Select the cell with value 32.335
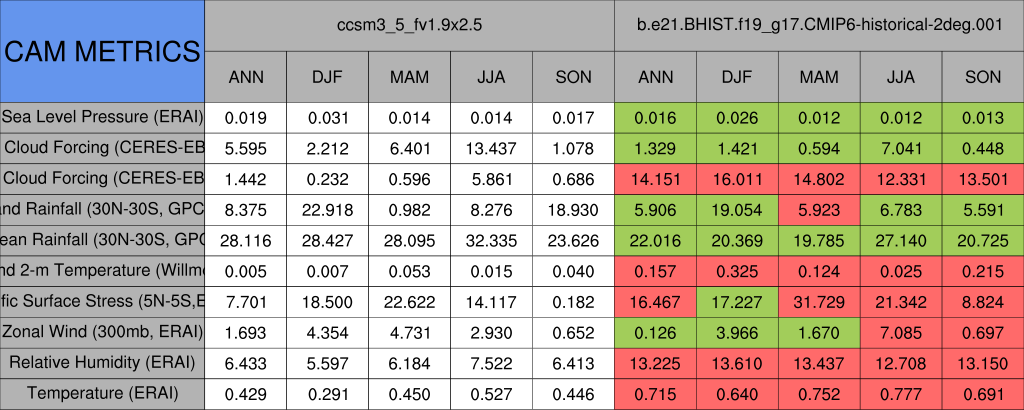 click(x=491, y=240)
